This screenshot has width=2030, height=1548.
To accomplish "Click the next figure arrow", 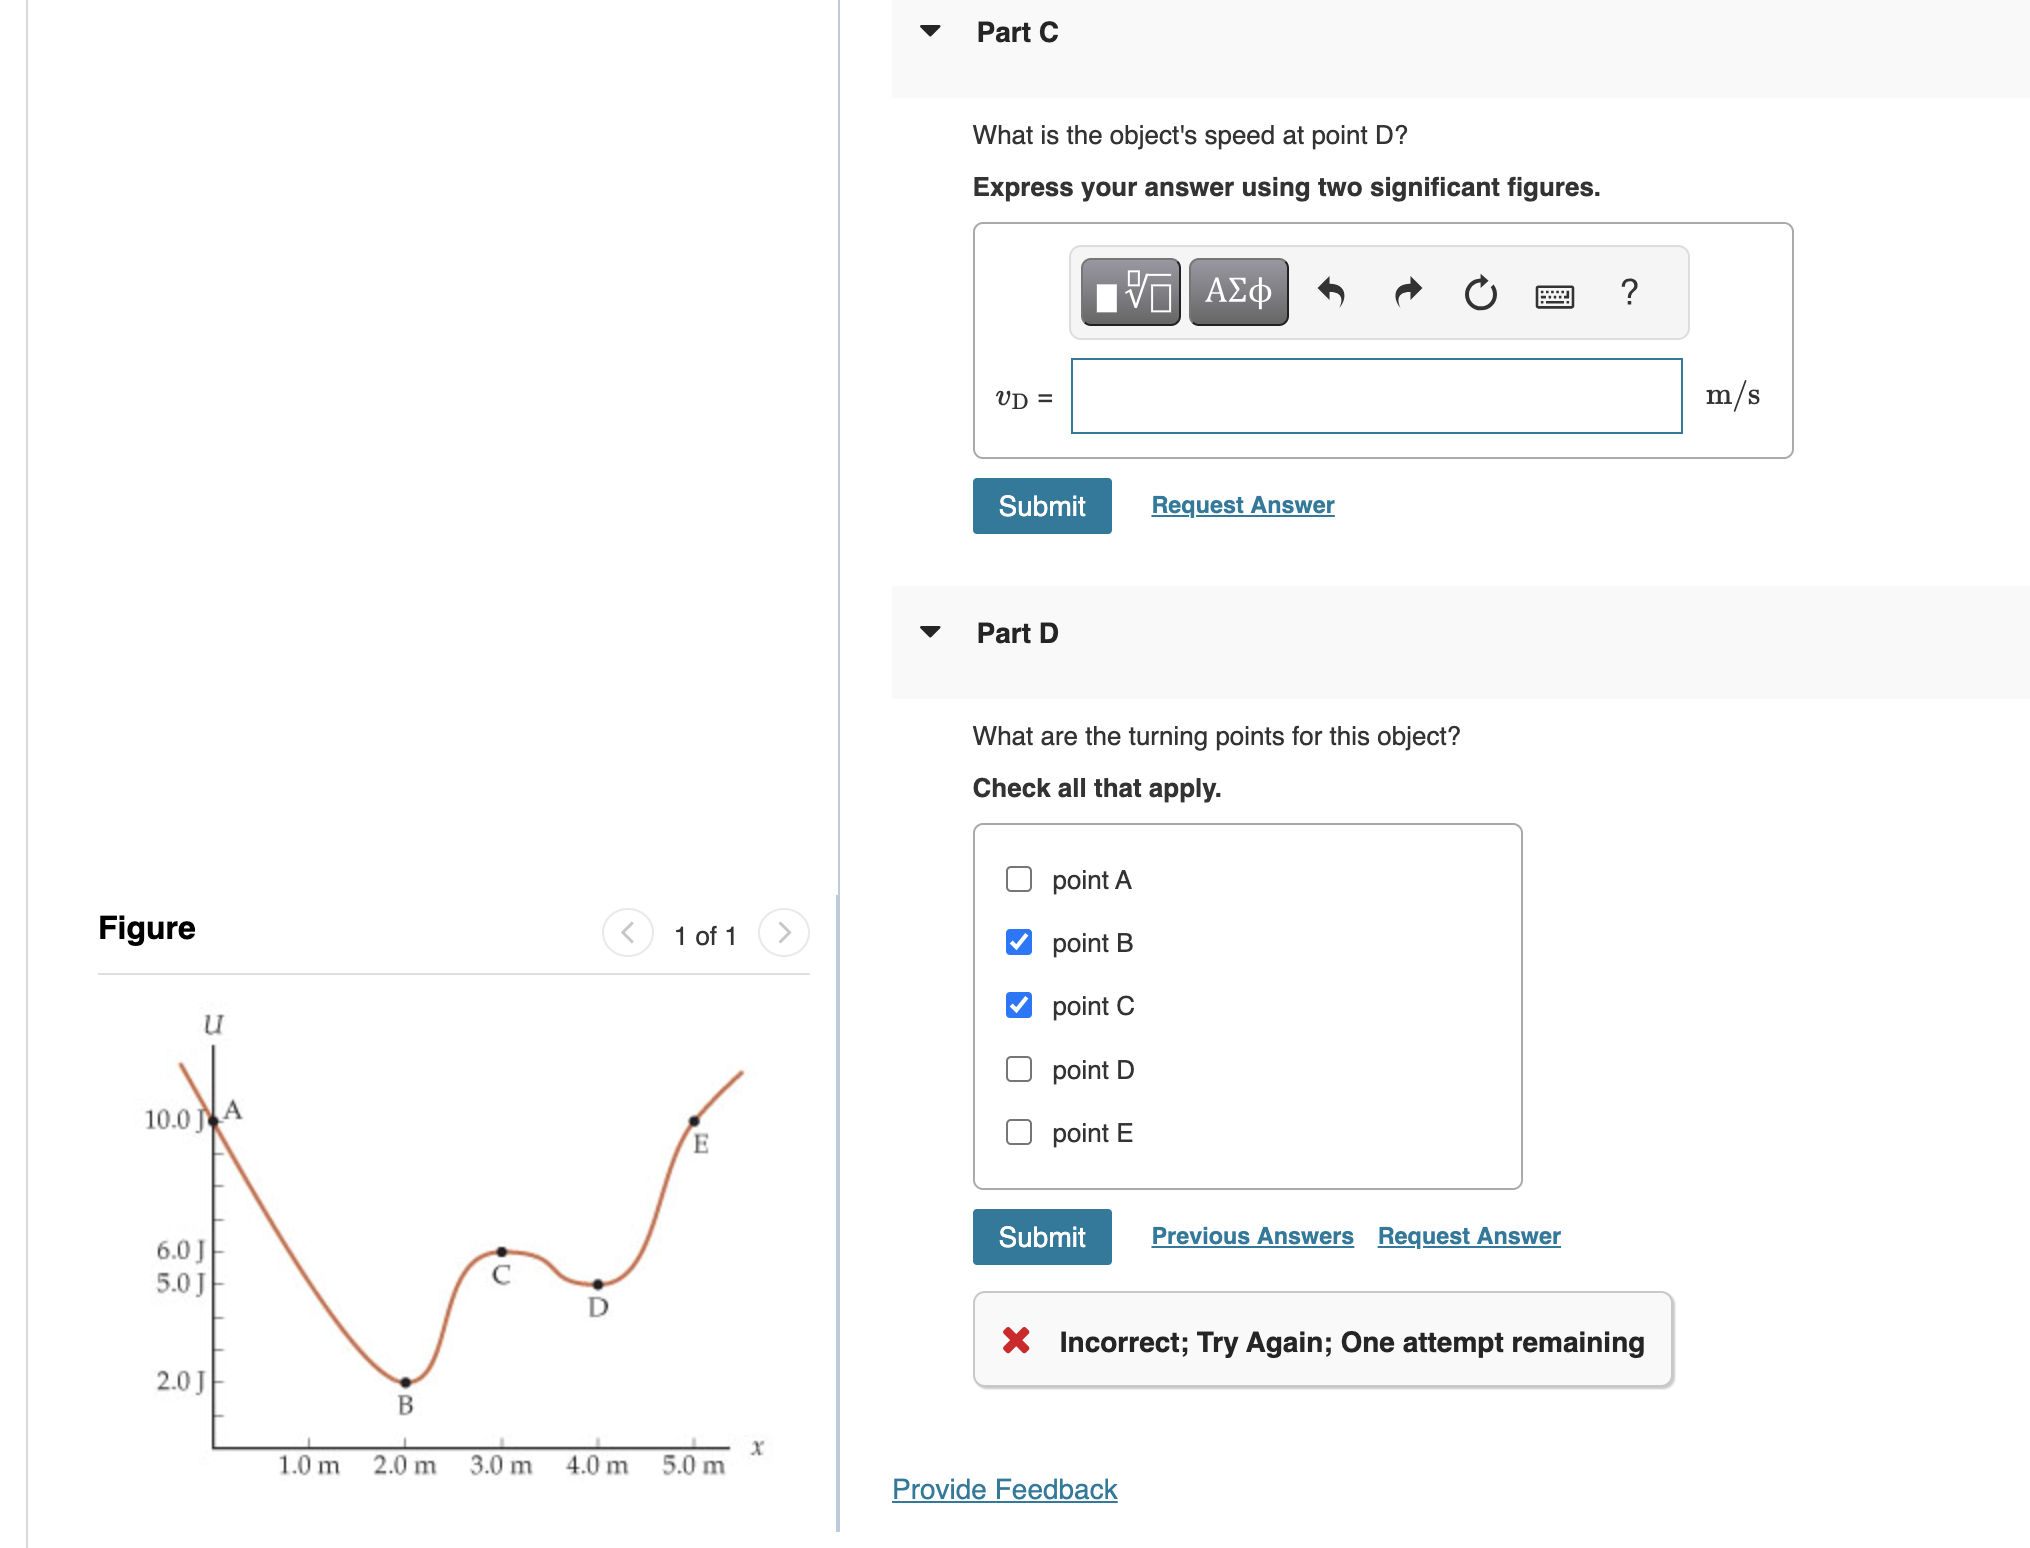I will [784, 932].
